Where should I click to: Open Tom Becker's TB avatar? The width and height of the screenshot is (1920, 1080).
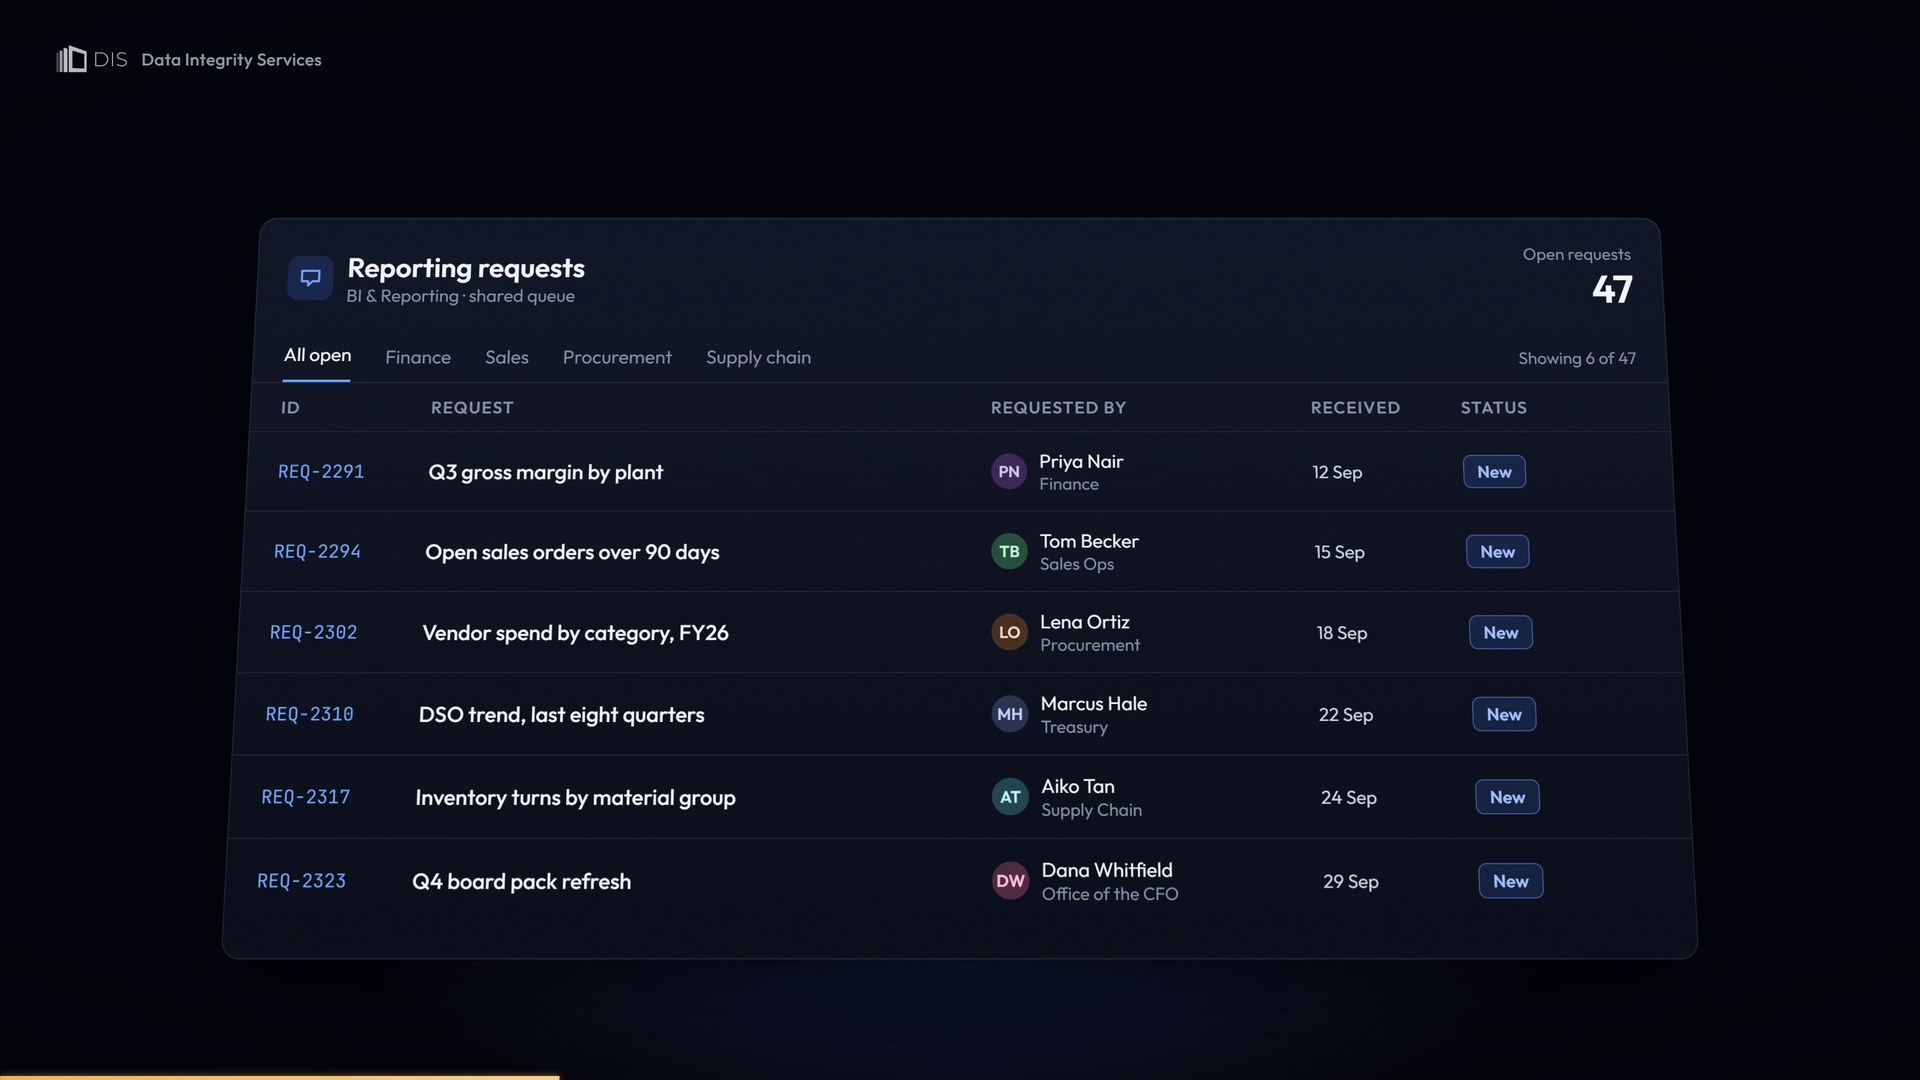tap(1009, 552)
